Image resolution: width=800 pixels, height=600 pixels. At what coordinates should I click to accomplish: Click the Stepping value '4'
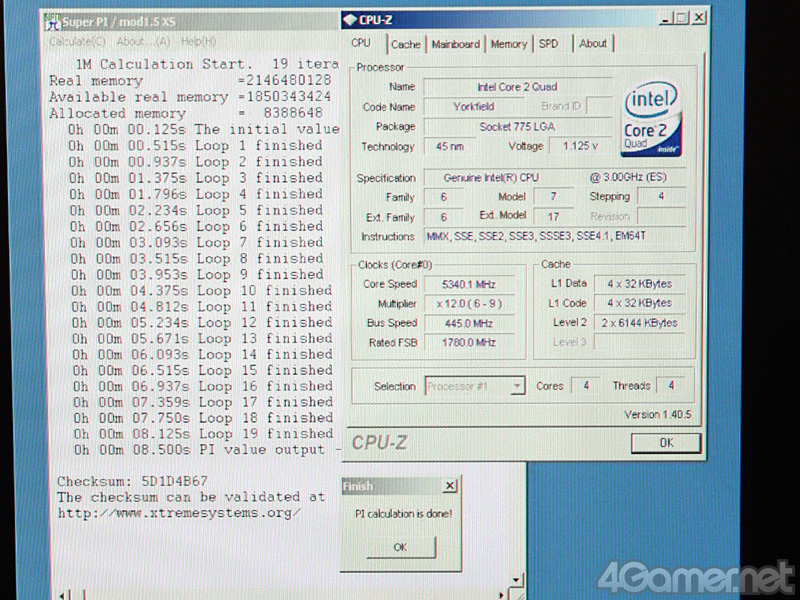click(x=661, y=196)
